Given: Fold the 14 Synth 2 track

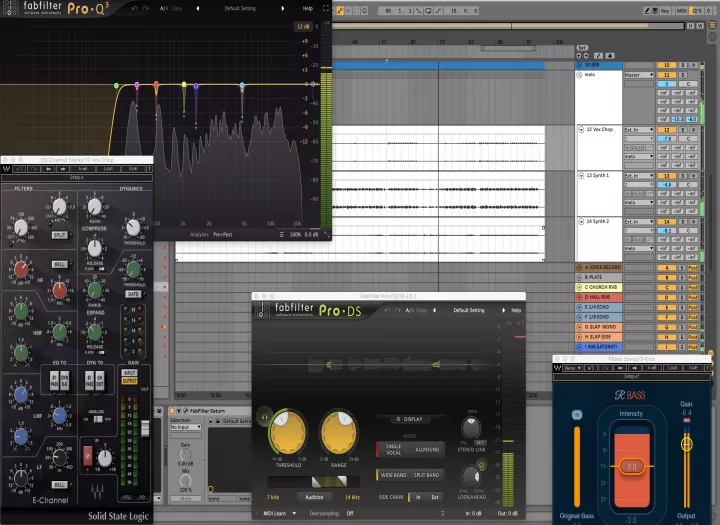Looking at the screenshot, I should coord(581,221).
